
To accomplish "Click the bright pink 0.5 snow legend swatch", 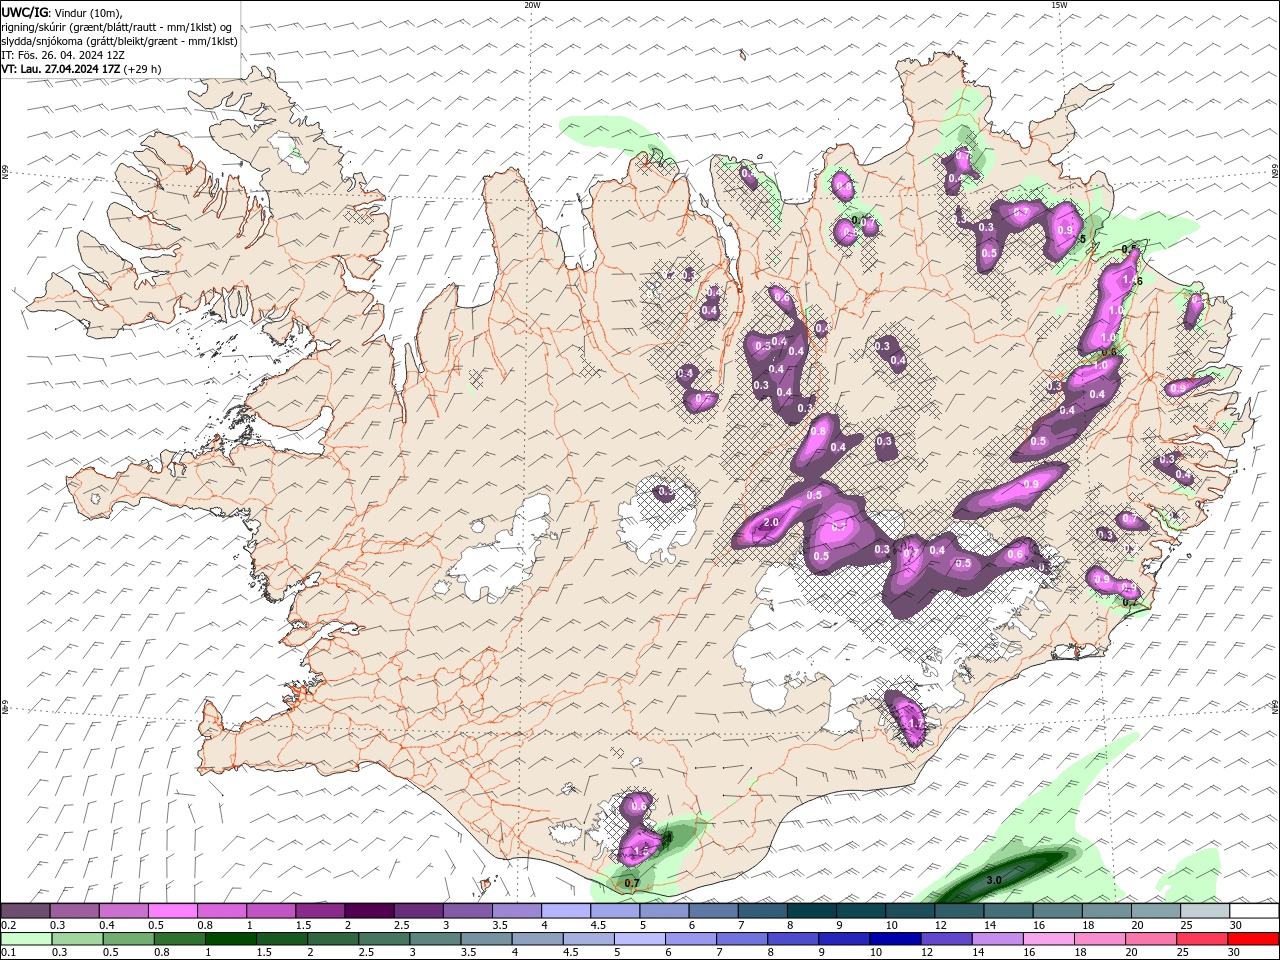I will click(x=172, y=910).
